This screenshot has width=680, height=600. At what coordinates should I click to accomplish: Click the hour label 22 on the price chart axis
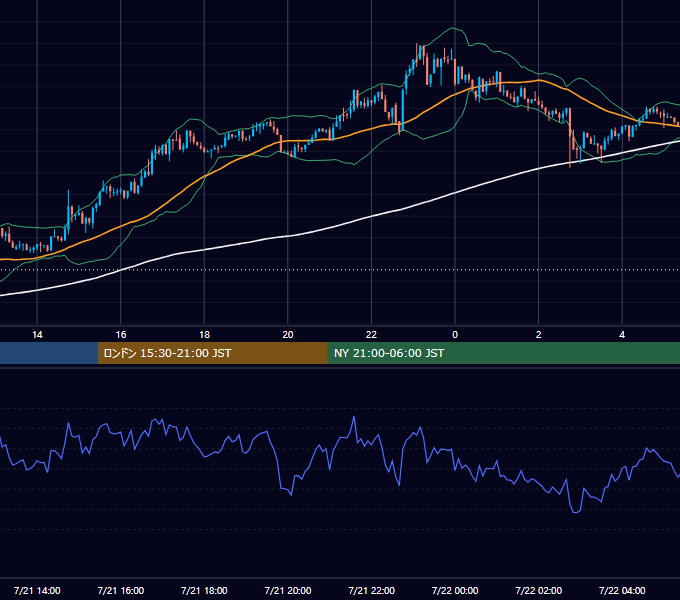click(x=371, y=335)
